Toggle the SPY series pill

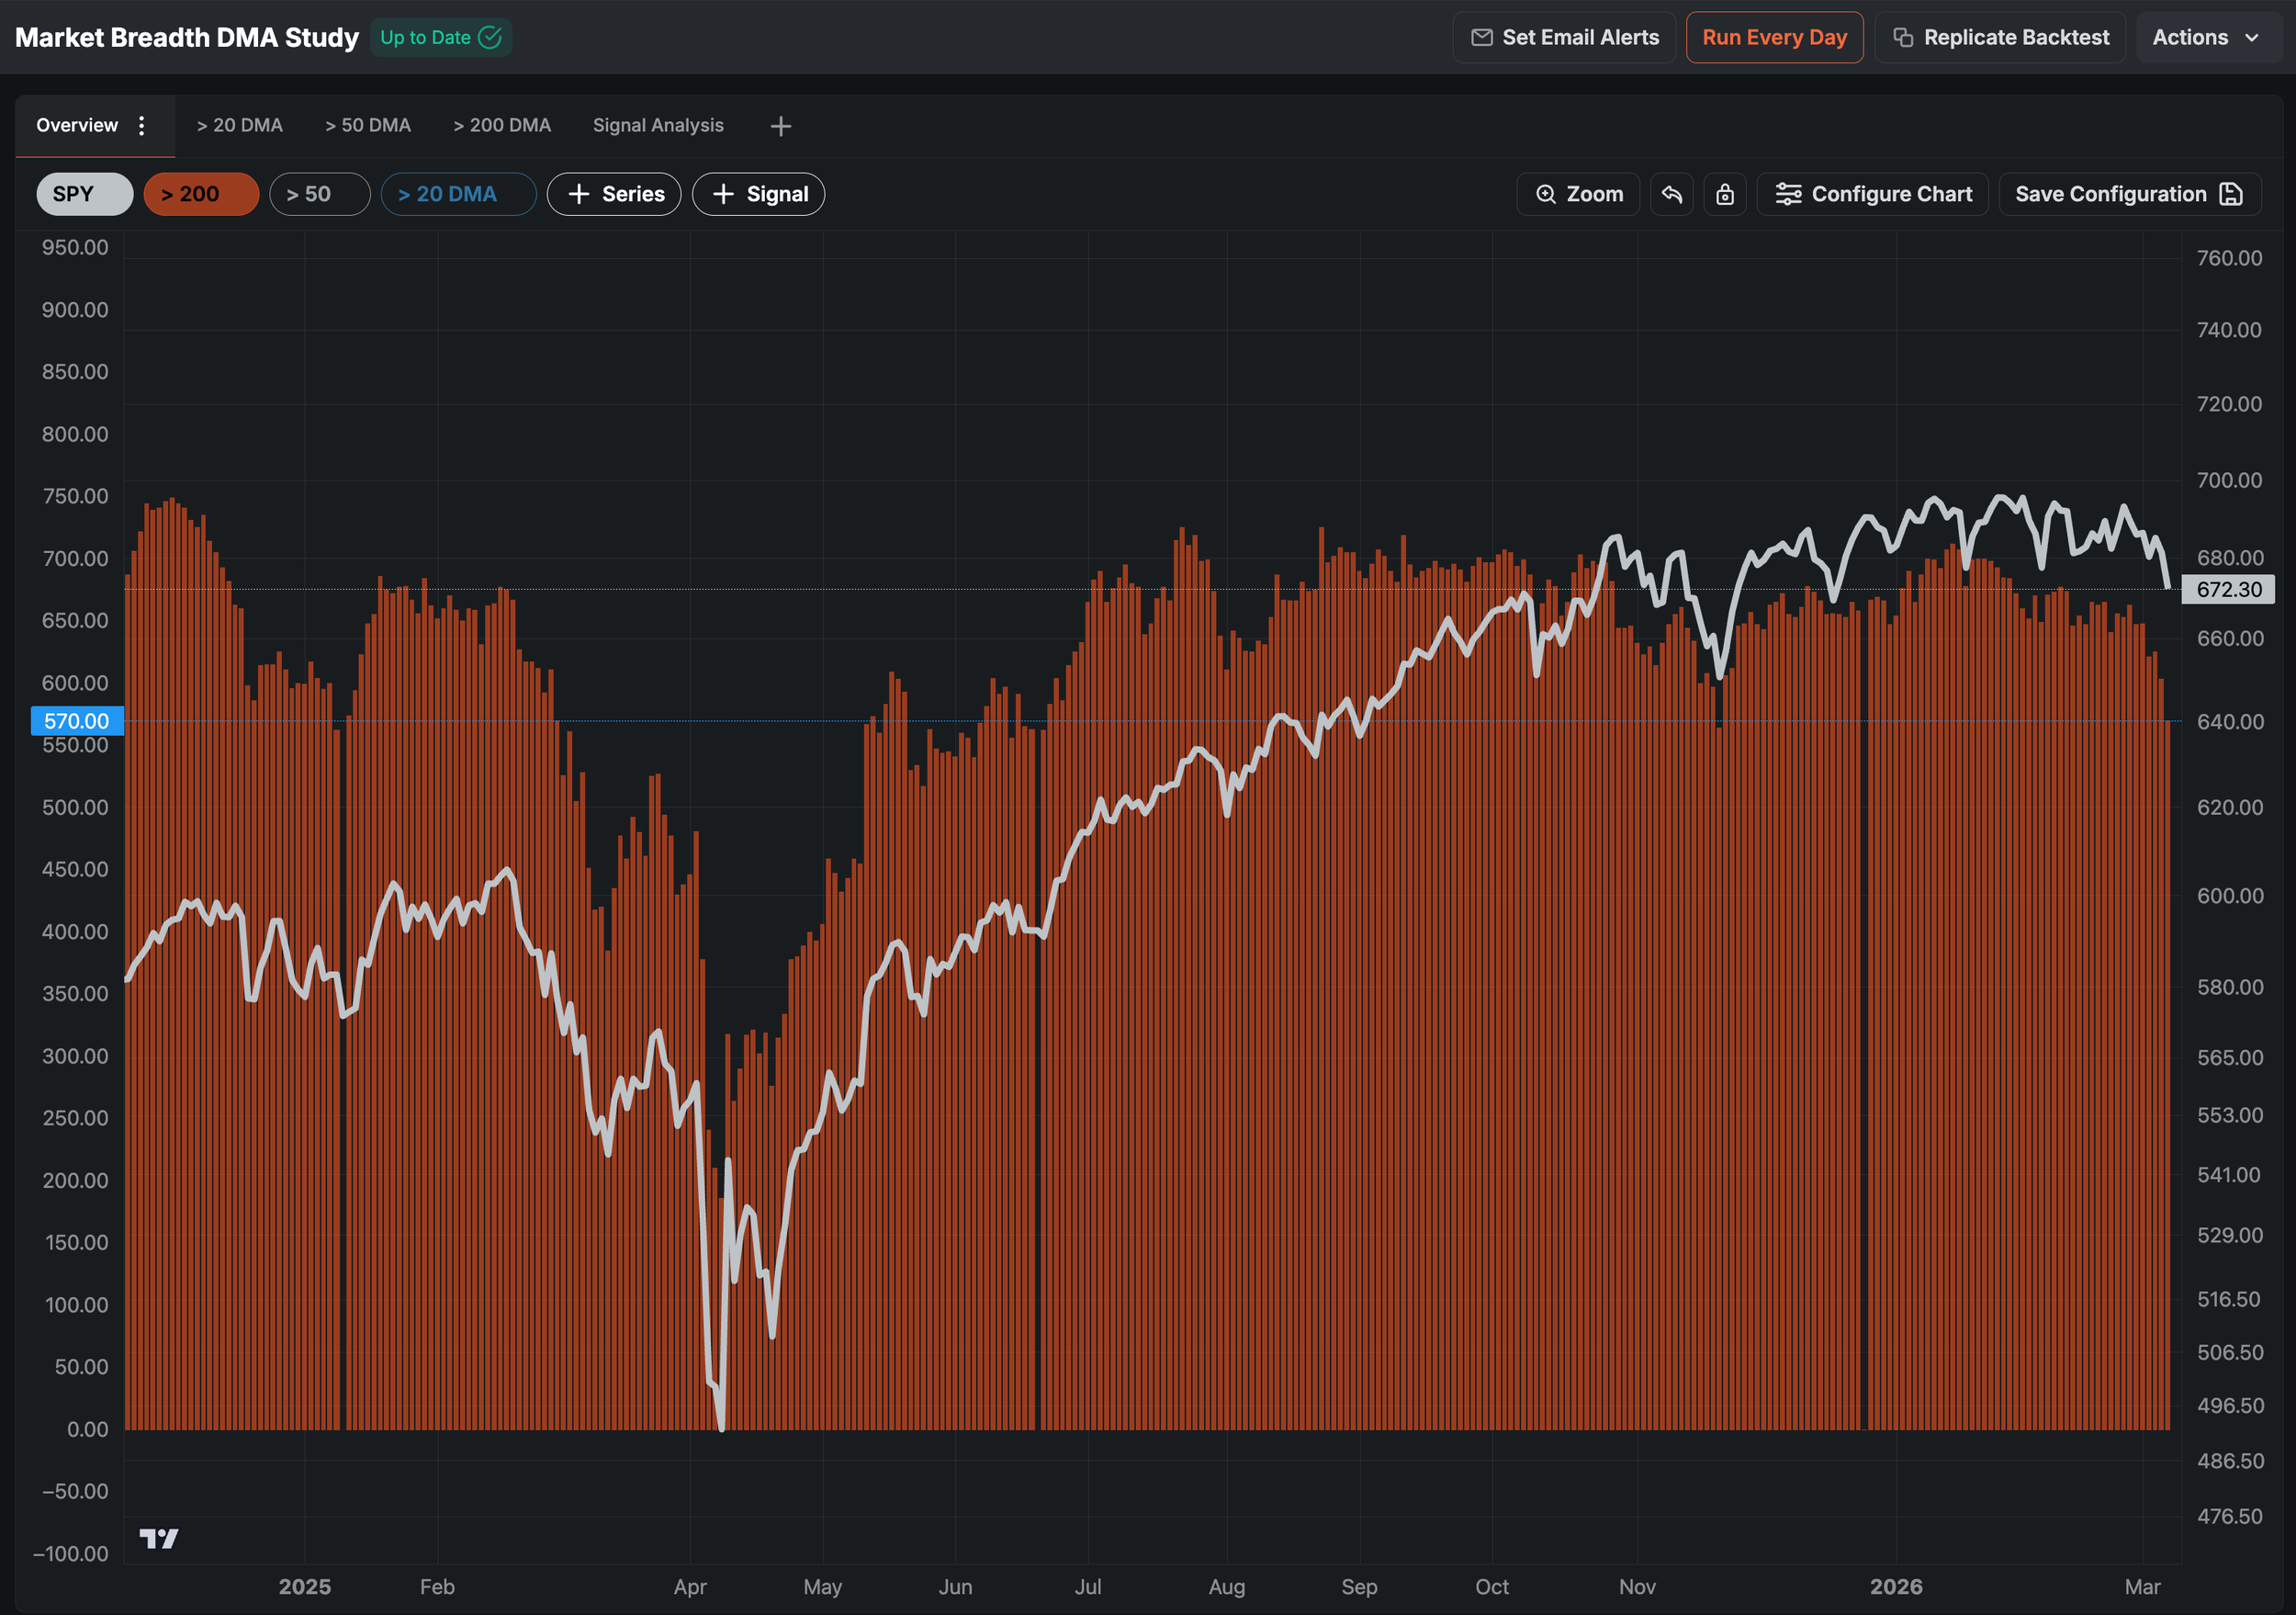click(84, 194)
